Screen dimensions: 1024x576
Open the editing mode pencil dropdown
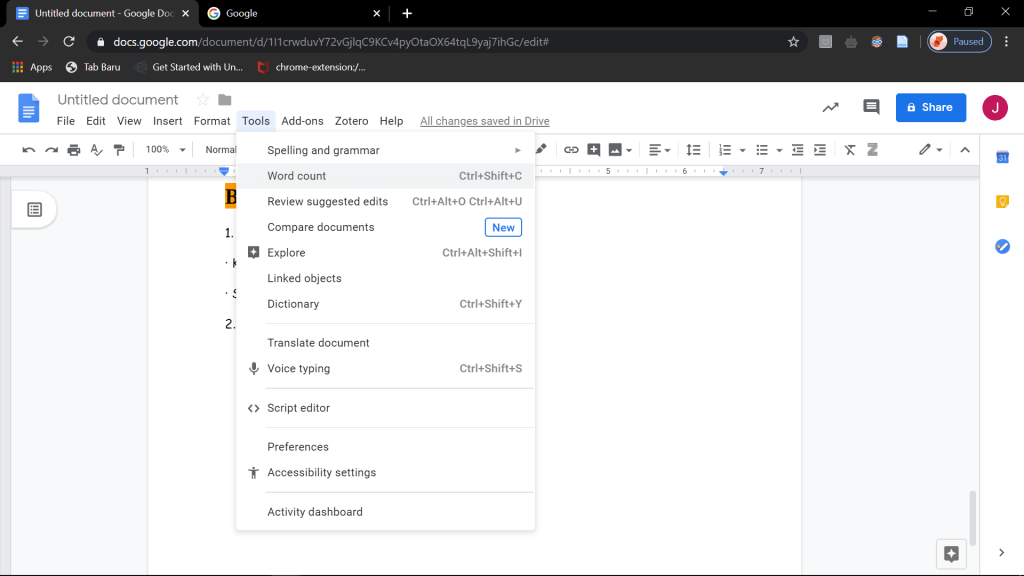(x=930, y=150)
